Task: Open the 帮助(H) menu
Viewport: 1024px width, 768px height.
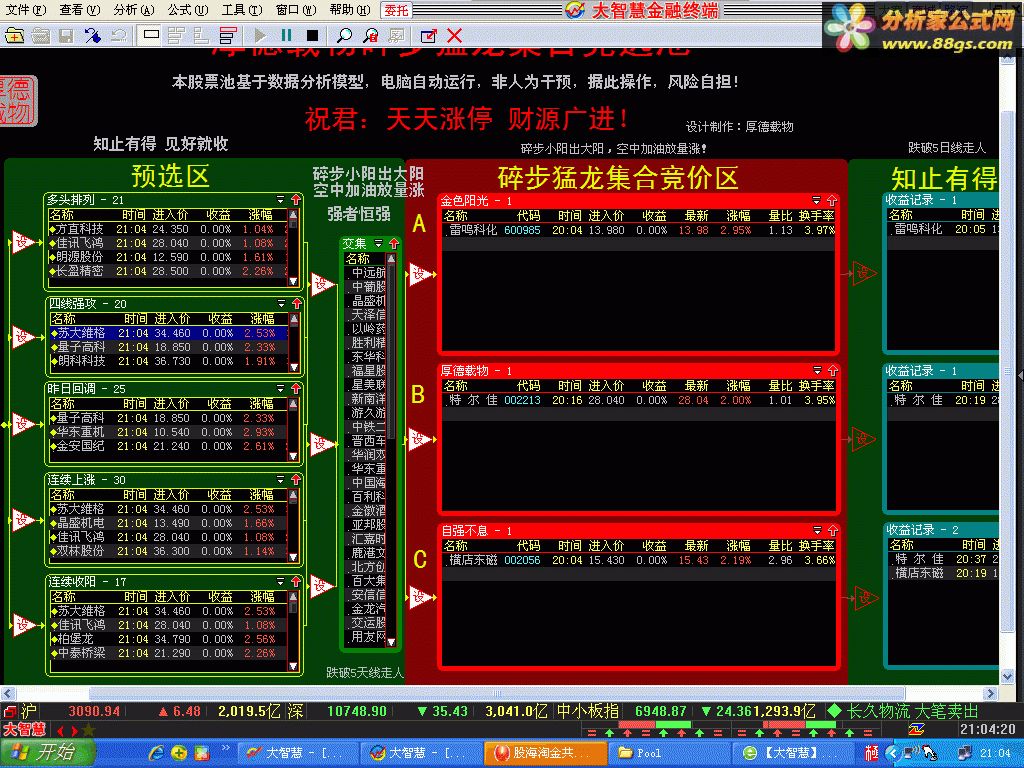Action: coord(349,9)
